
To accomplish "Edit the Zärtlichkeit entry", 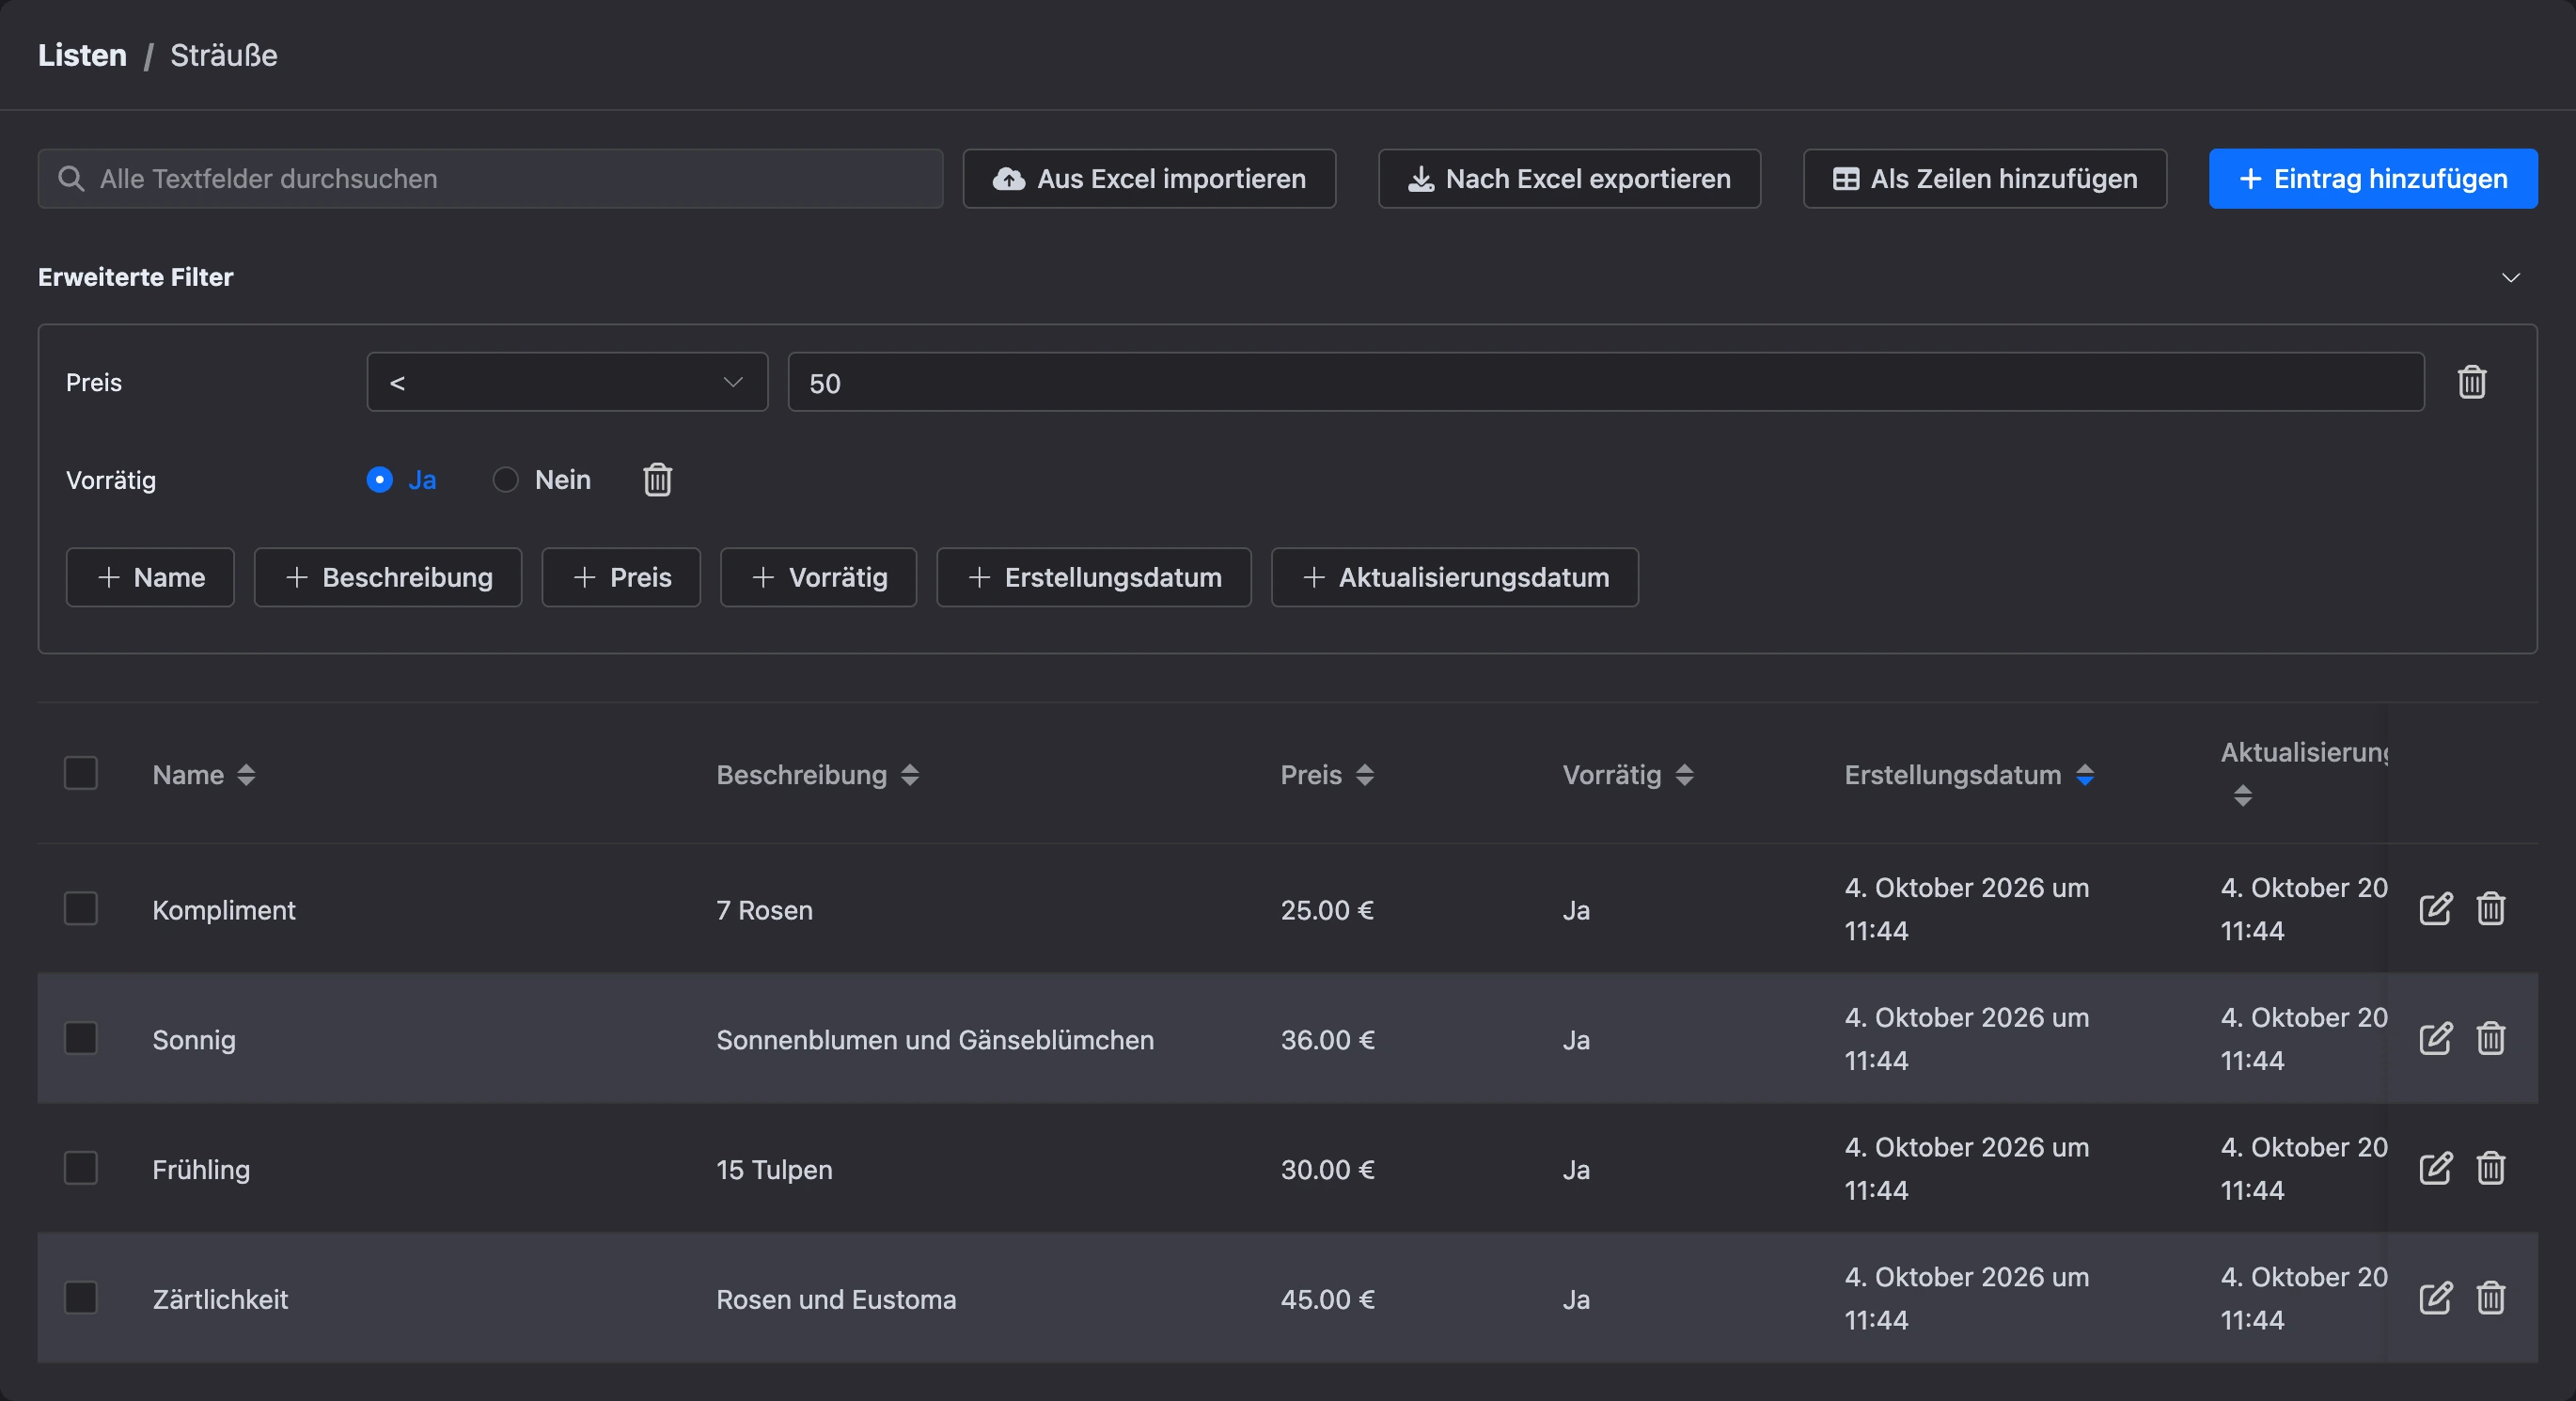I will click(2435, 1298).
